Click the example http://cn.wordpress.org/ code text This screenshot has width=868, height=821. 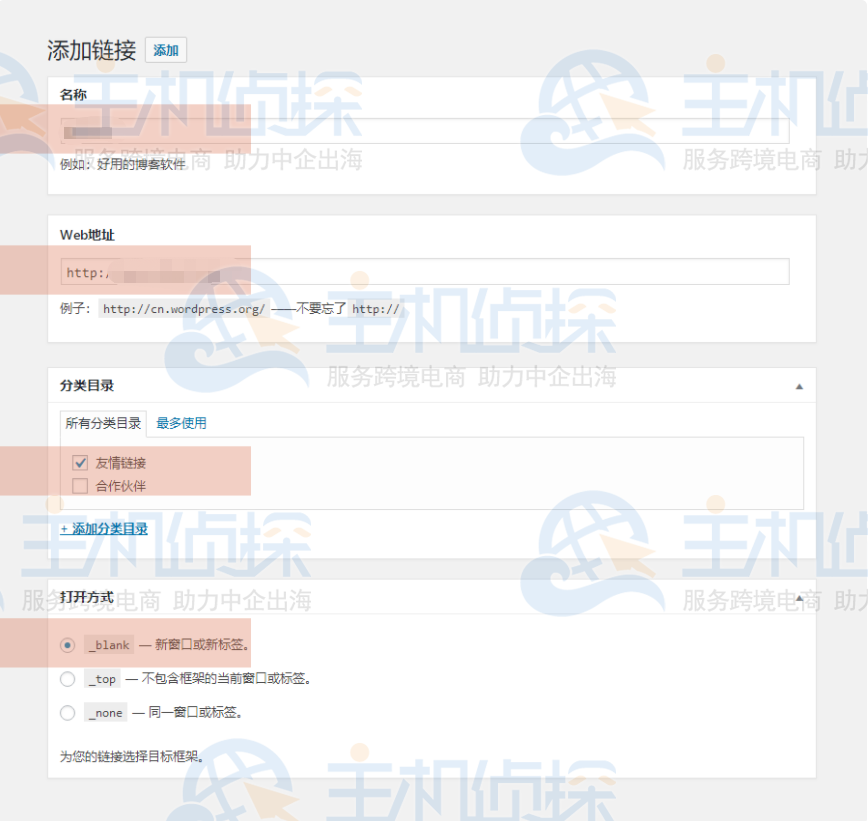coord(184,309)
